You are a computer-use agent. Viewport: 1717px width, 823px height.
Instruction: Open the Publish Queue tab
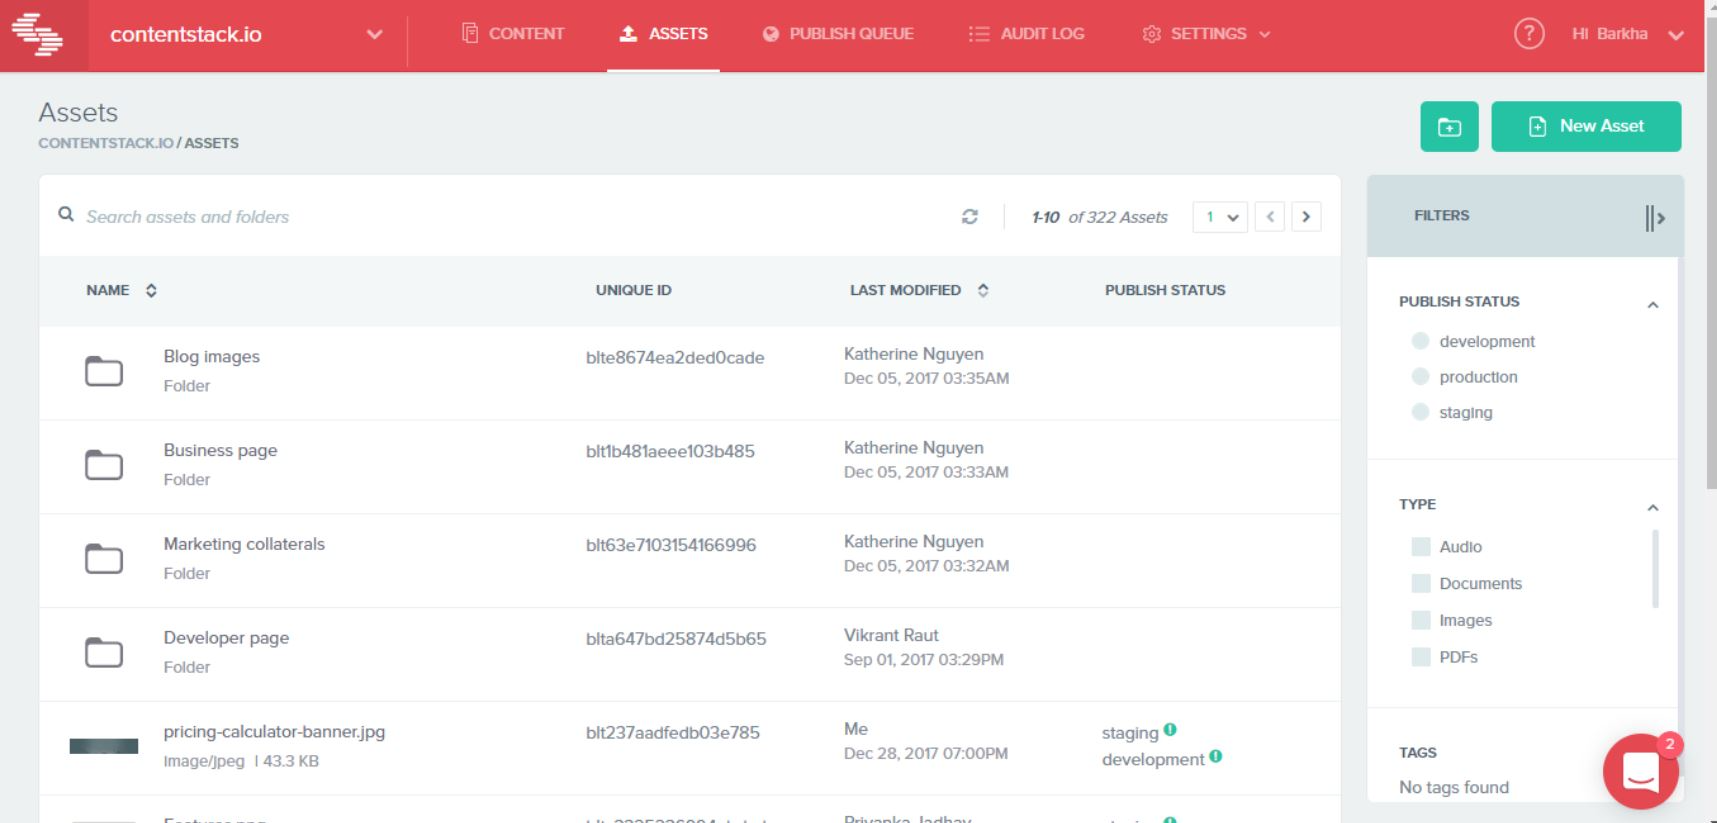(x=837, y=34)
